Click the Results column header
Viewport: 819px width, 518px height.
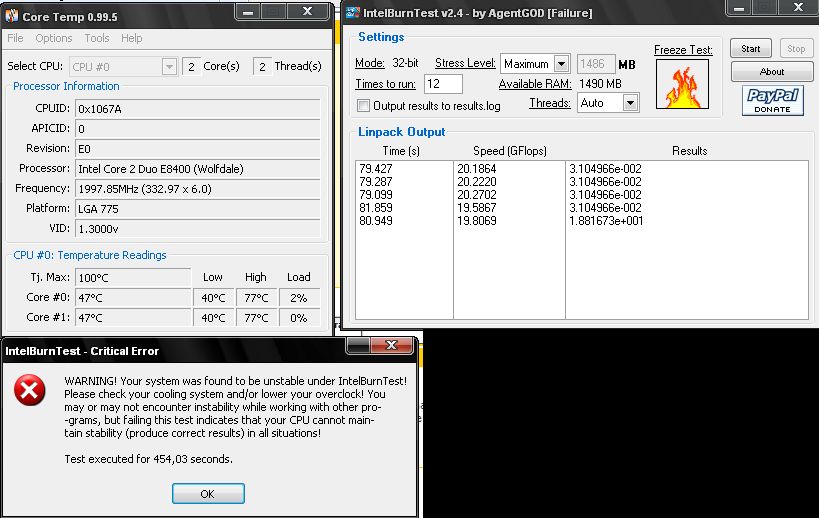coord(689,151)
